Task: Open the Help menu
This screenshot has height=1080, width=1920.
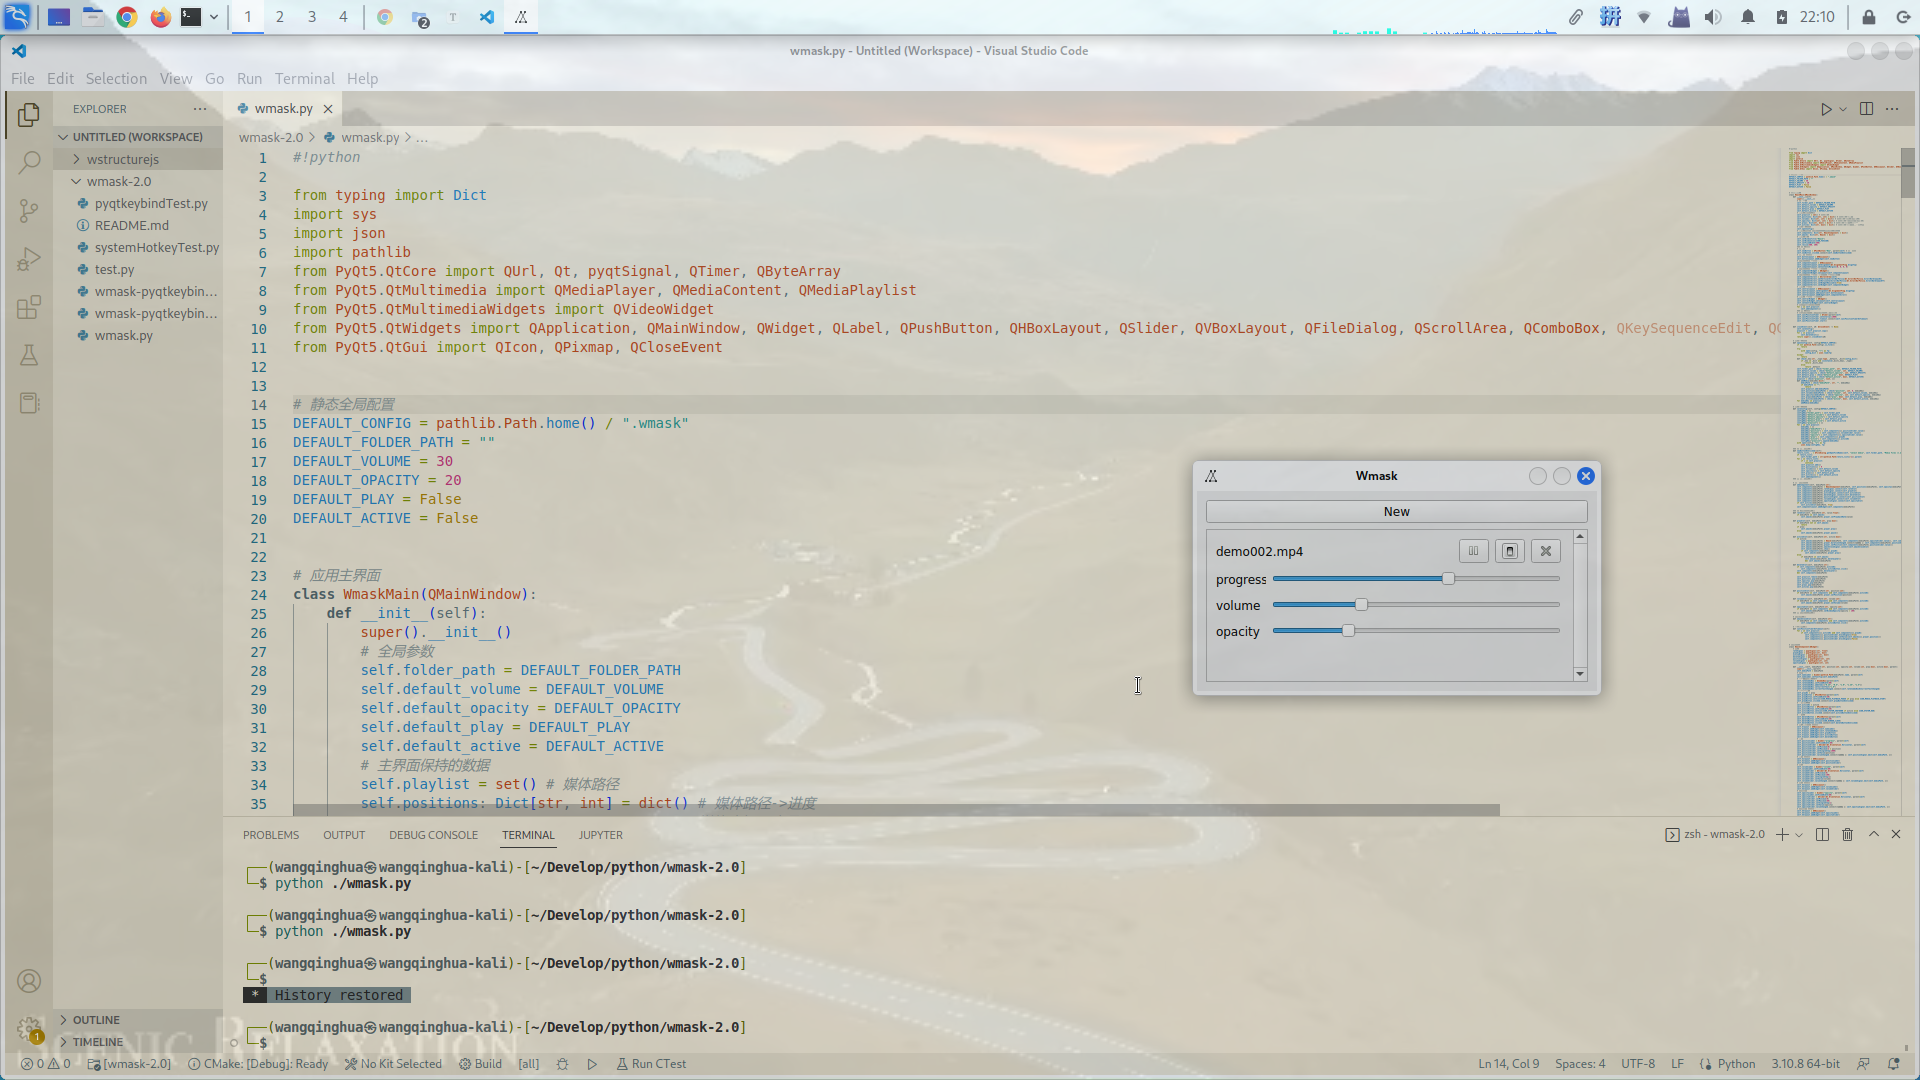Action: [x=362, y=79]
